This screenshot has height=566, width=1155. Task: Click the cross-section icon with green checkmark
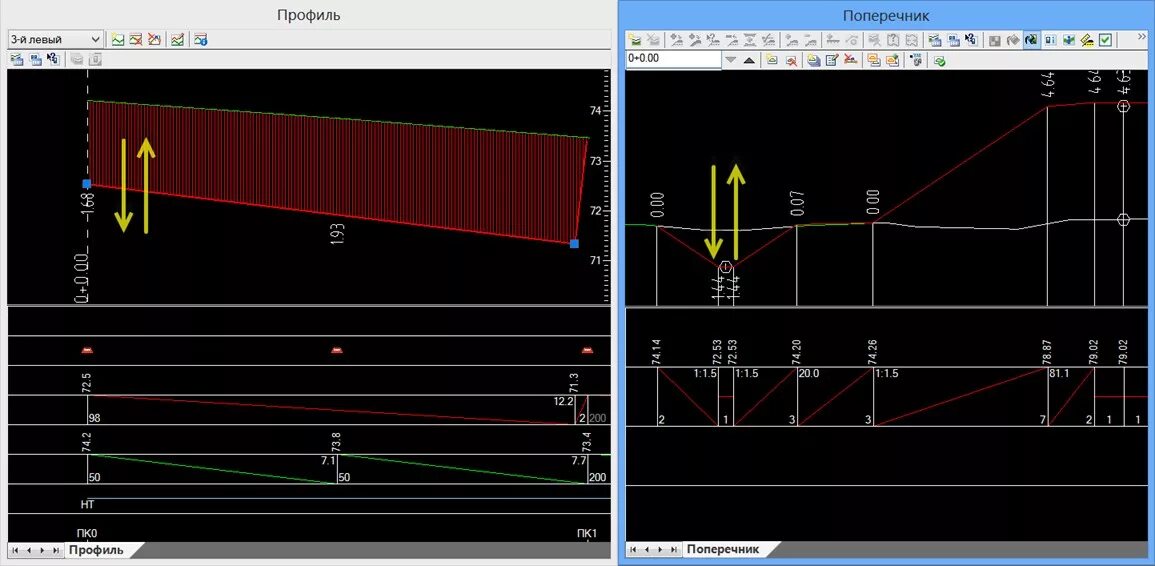(x=939, y=60)
